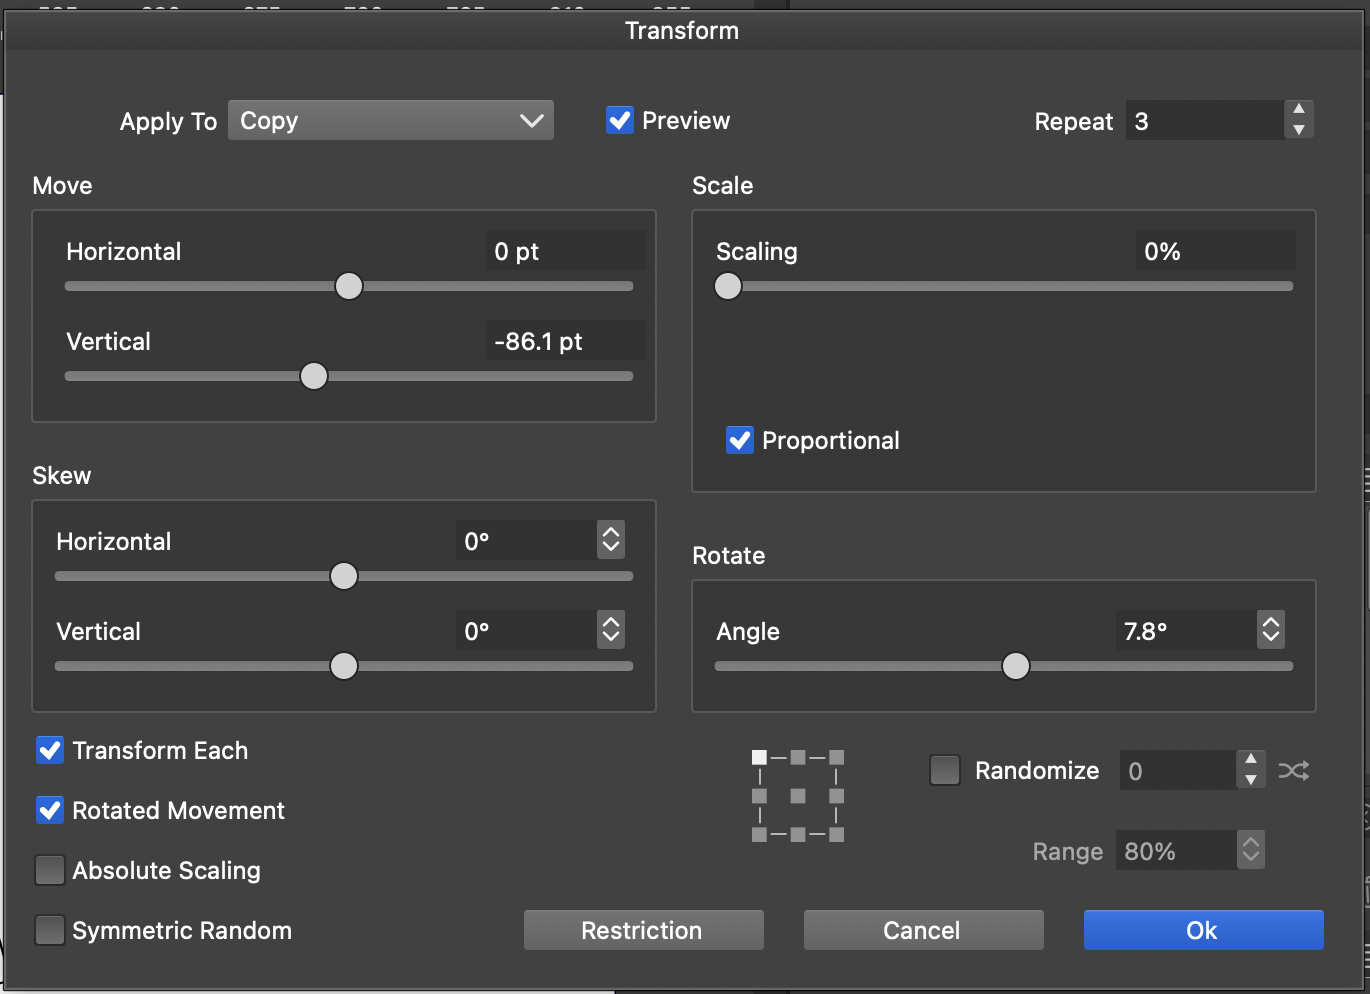1370x994 pixels.
Task: Enable the Absolute Scaling checkbox
Action: [x=50, y=870]
